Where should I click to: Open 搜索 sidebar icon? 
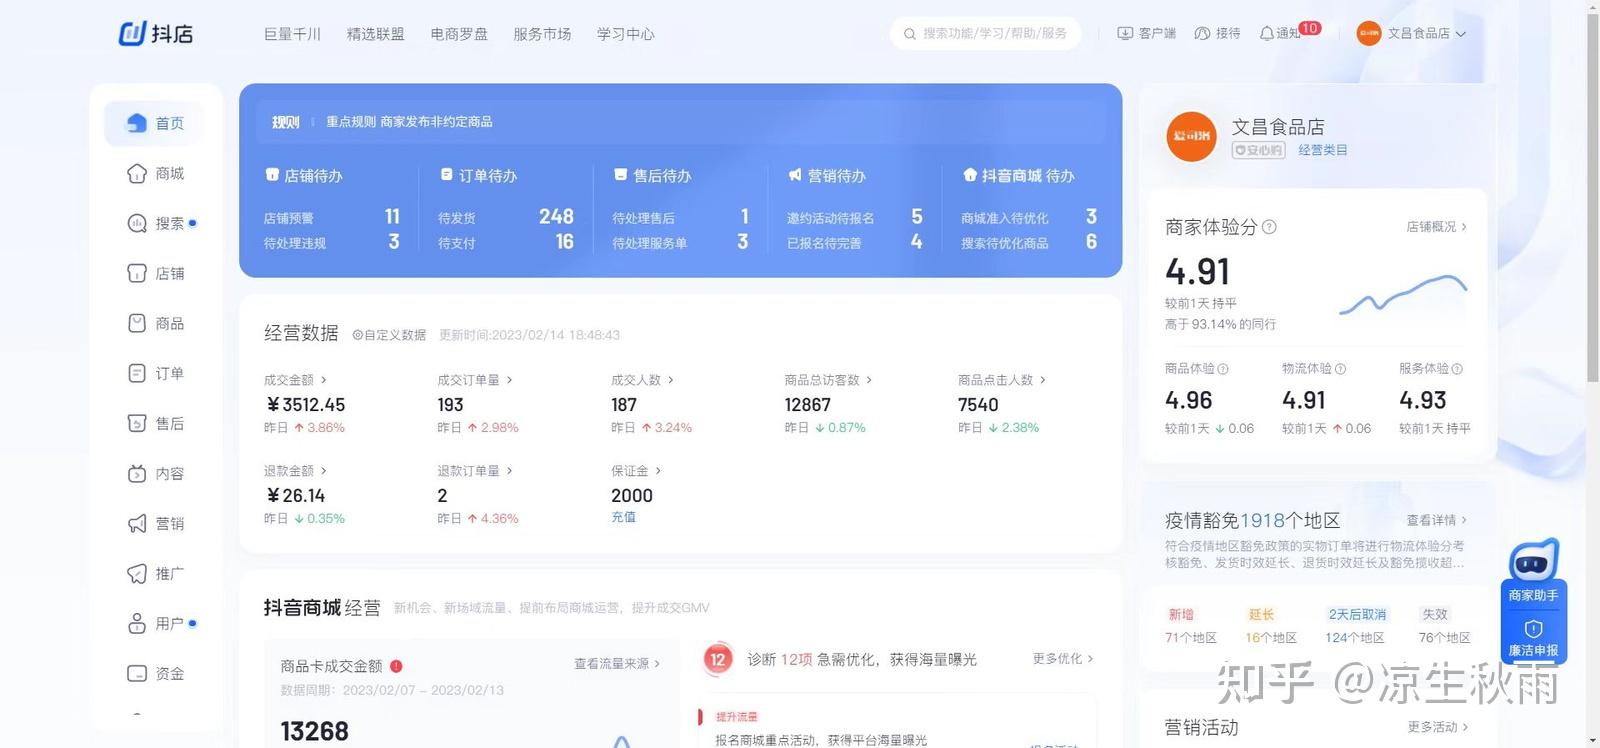[137, 223]
